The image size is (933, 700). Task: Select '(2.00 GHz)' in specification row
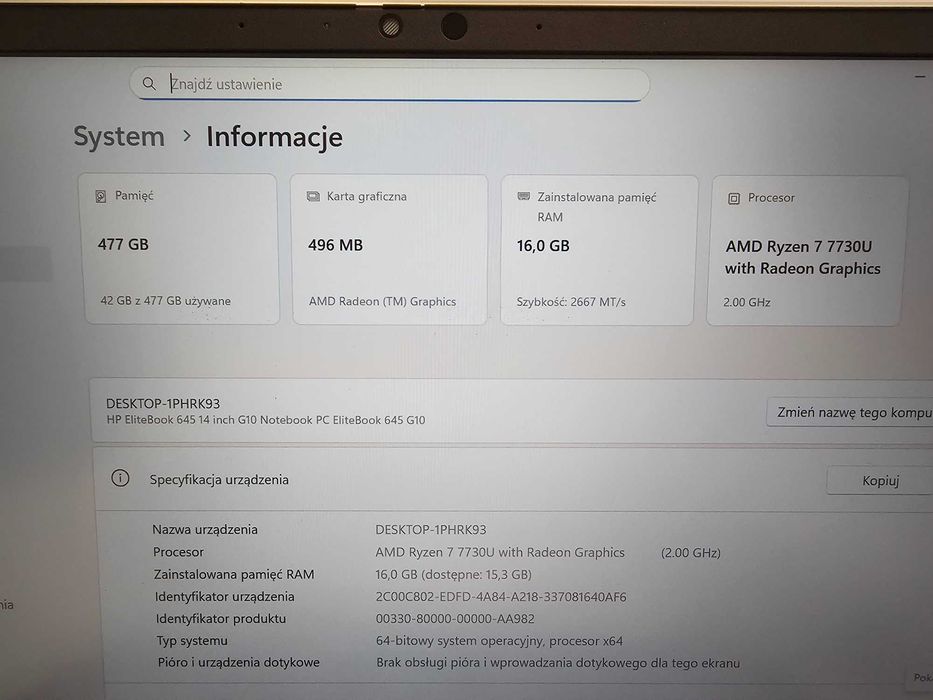tap(691, 552)
